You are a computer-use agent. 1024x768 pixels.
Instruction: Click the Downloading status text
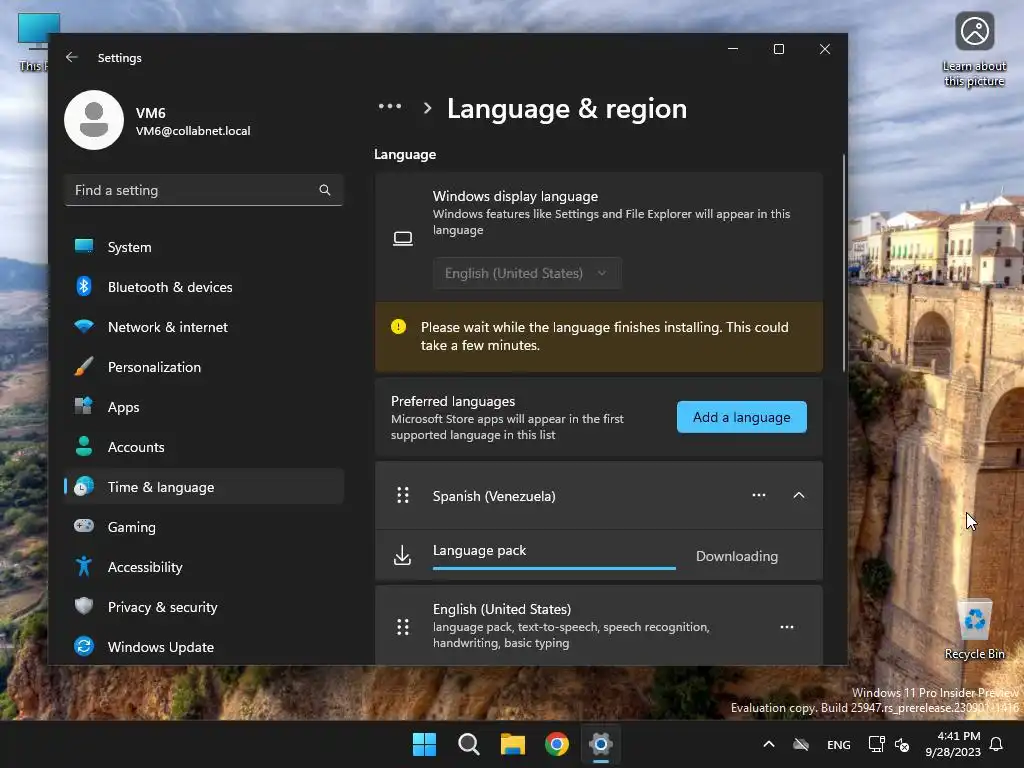point(737,556)
